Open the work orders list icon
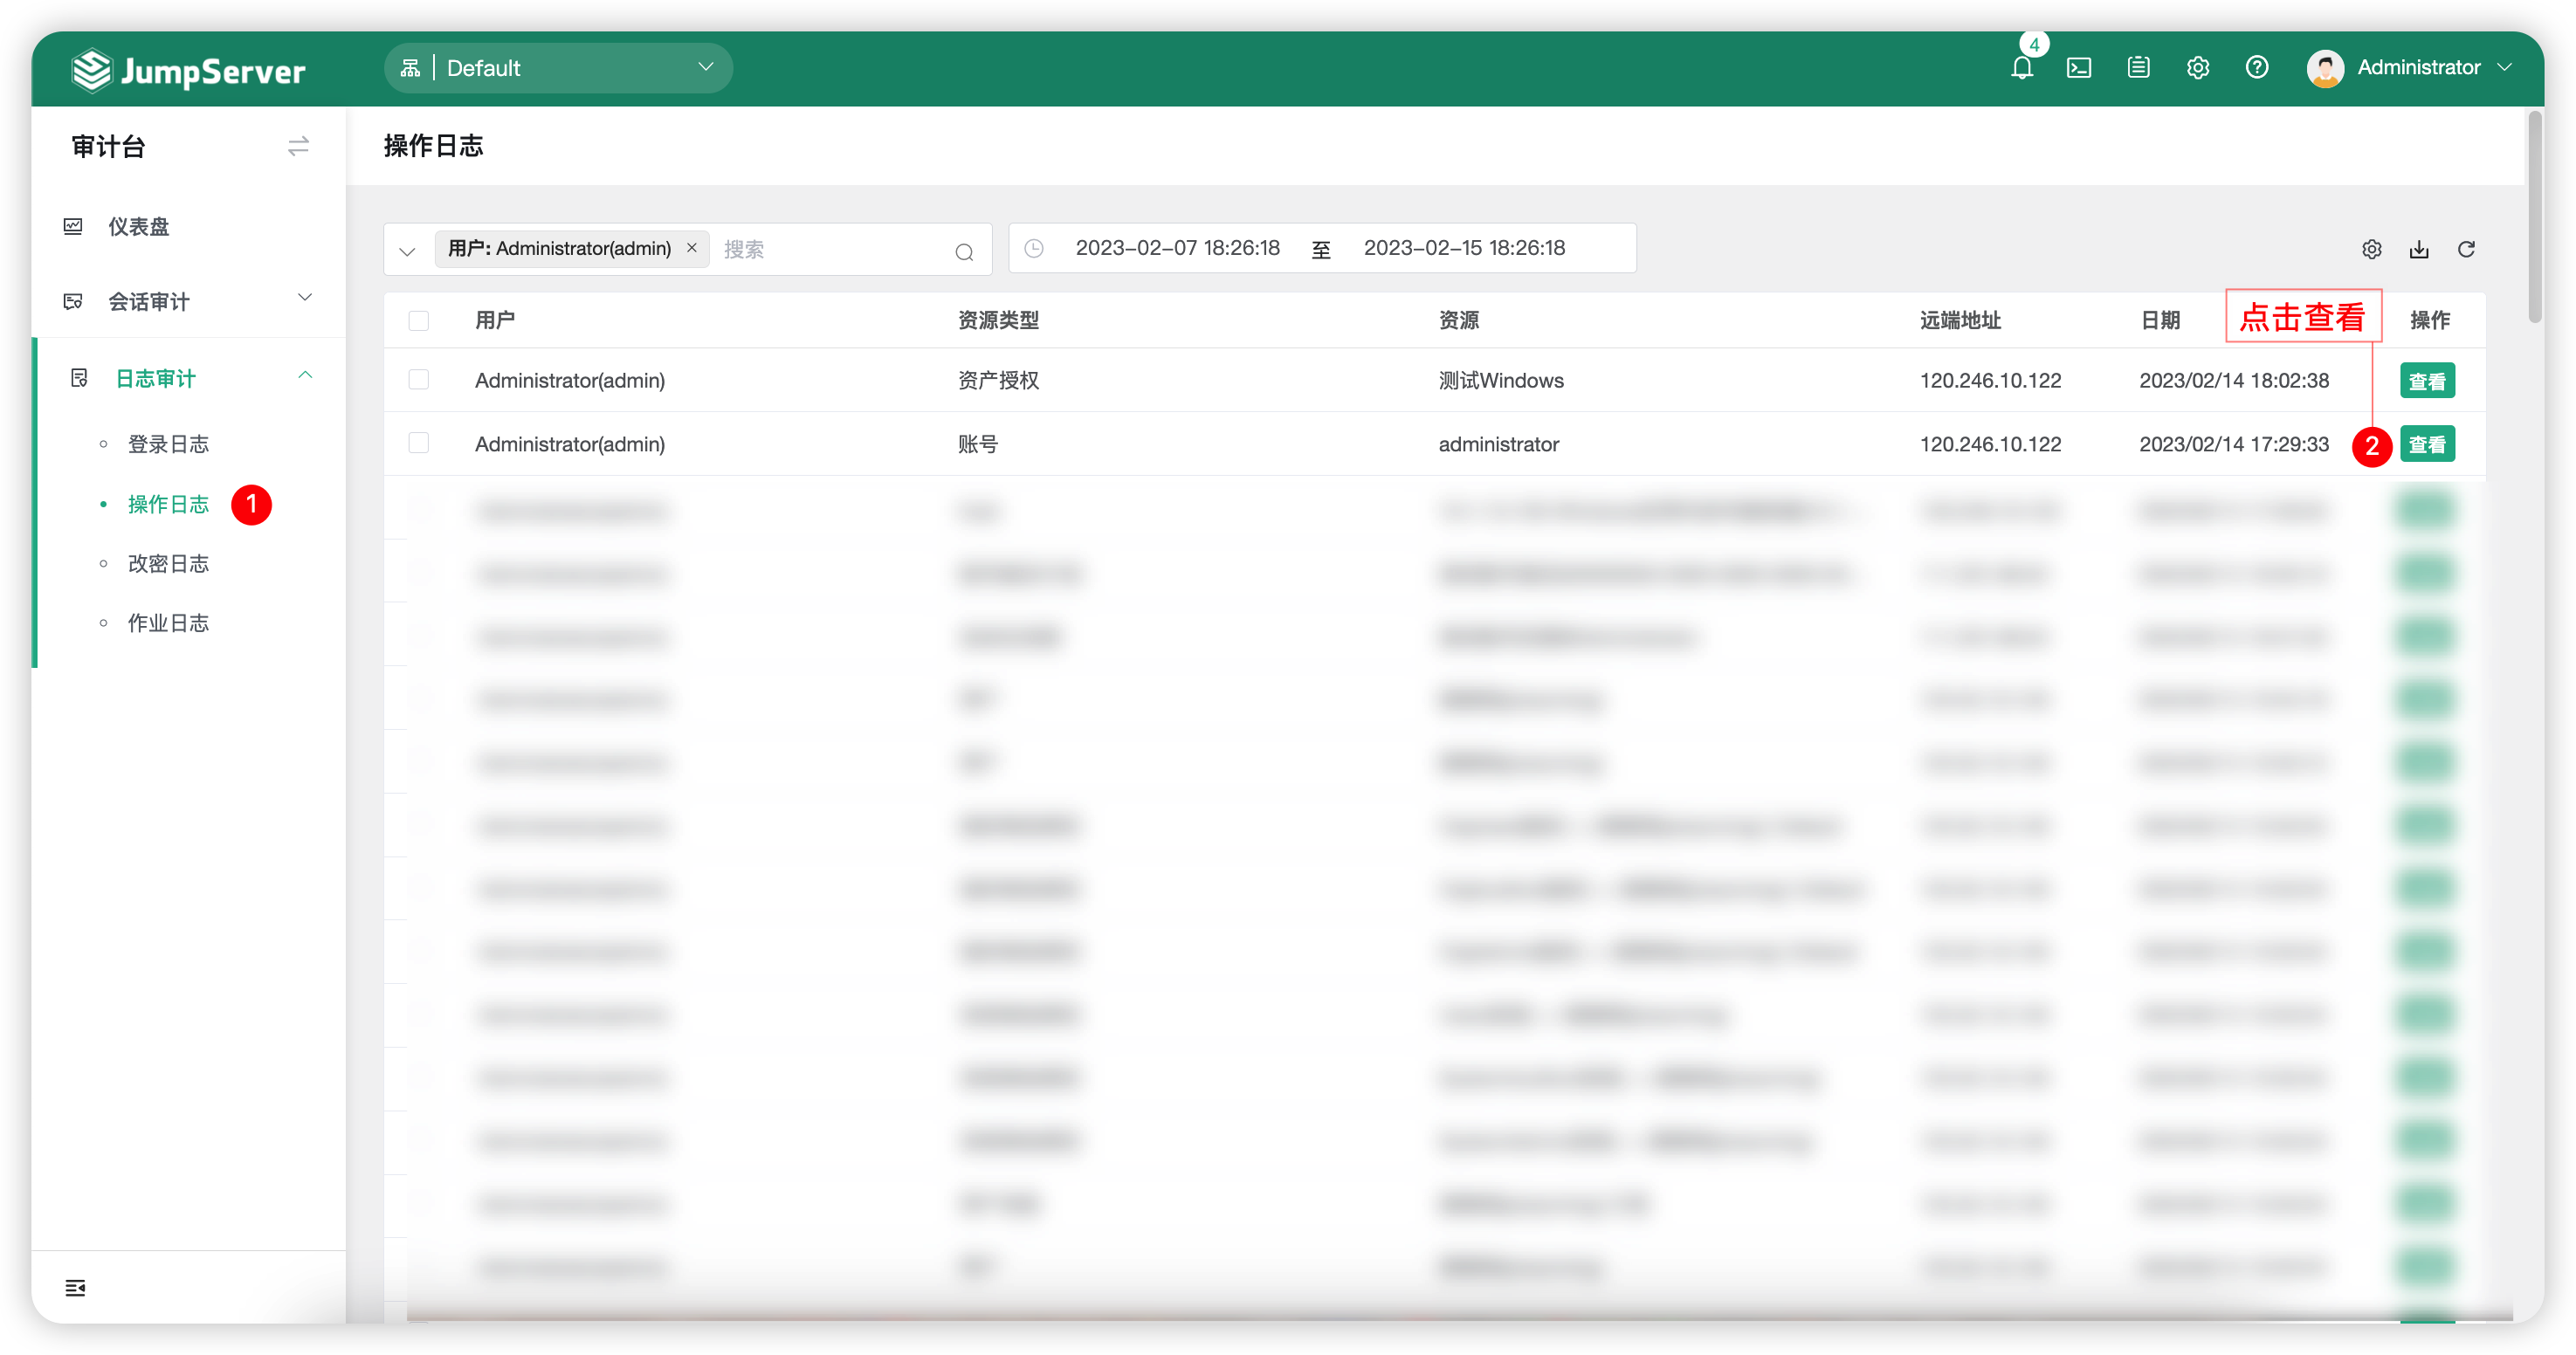 pos(2138,67)
